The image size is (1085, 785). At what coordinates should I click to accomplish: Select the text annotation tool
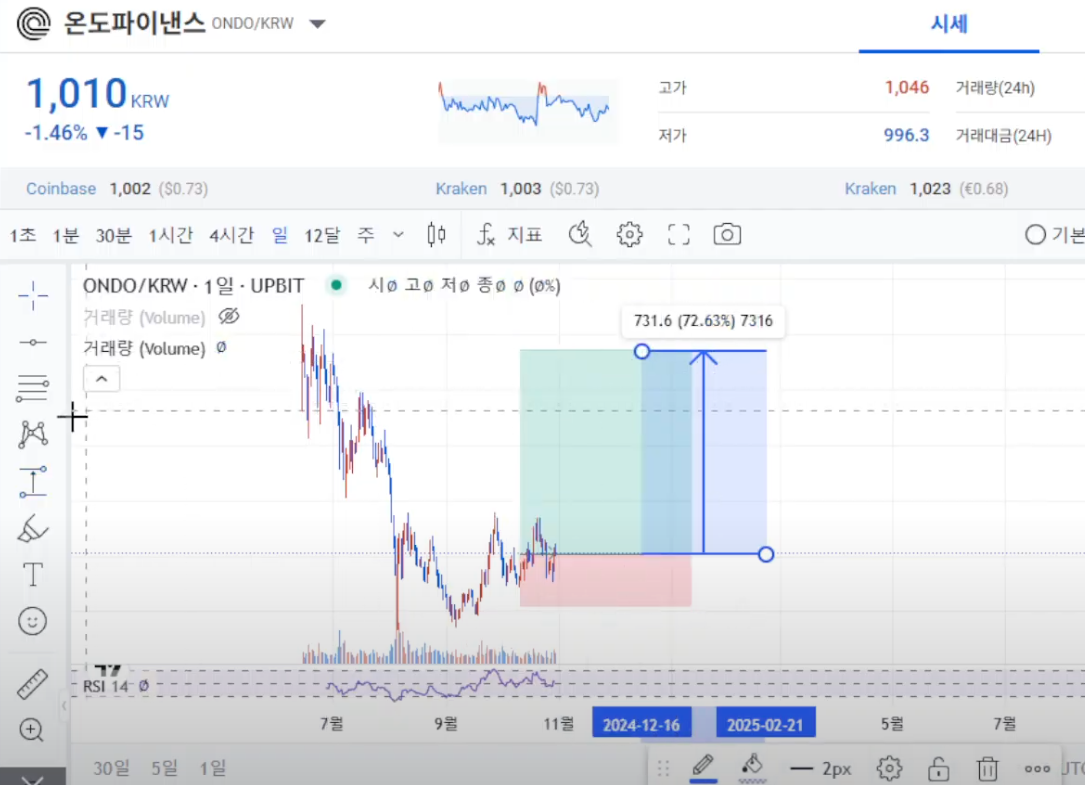pos(33,575)
